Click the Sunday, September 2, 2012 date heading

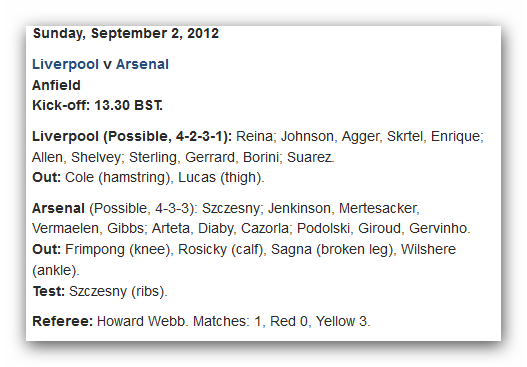[x=126, y=34]
